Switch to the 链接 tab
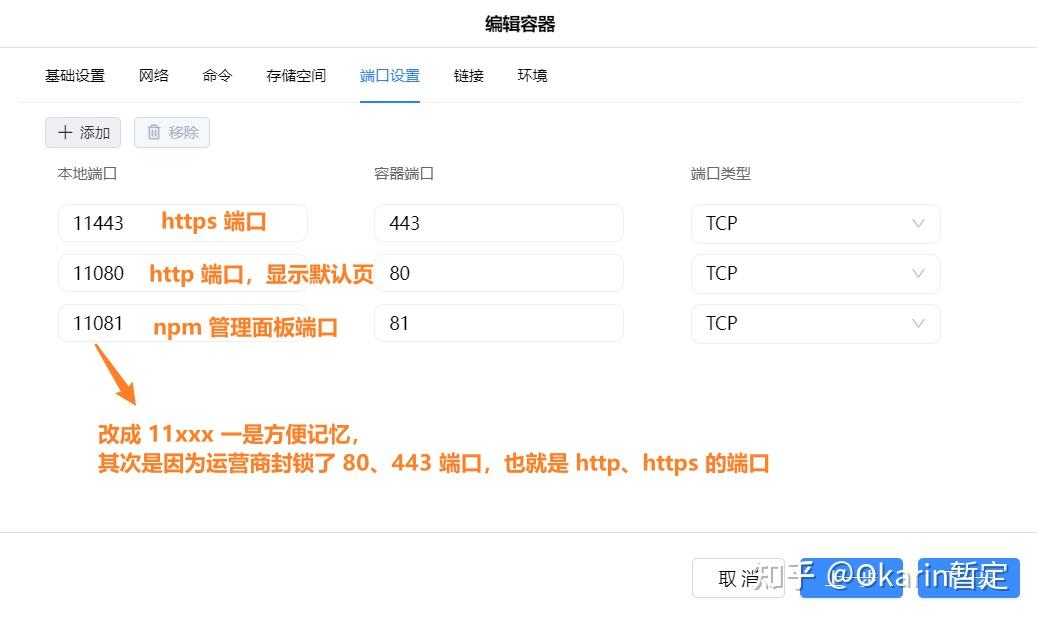The height and width of the screenshot is (620, 1037). (467, 75)
